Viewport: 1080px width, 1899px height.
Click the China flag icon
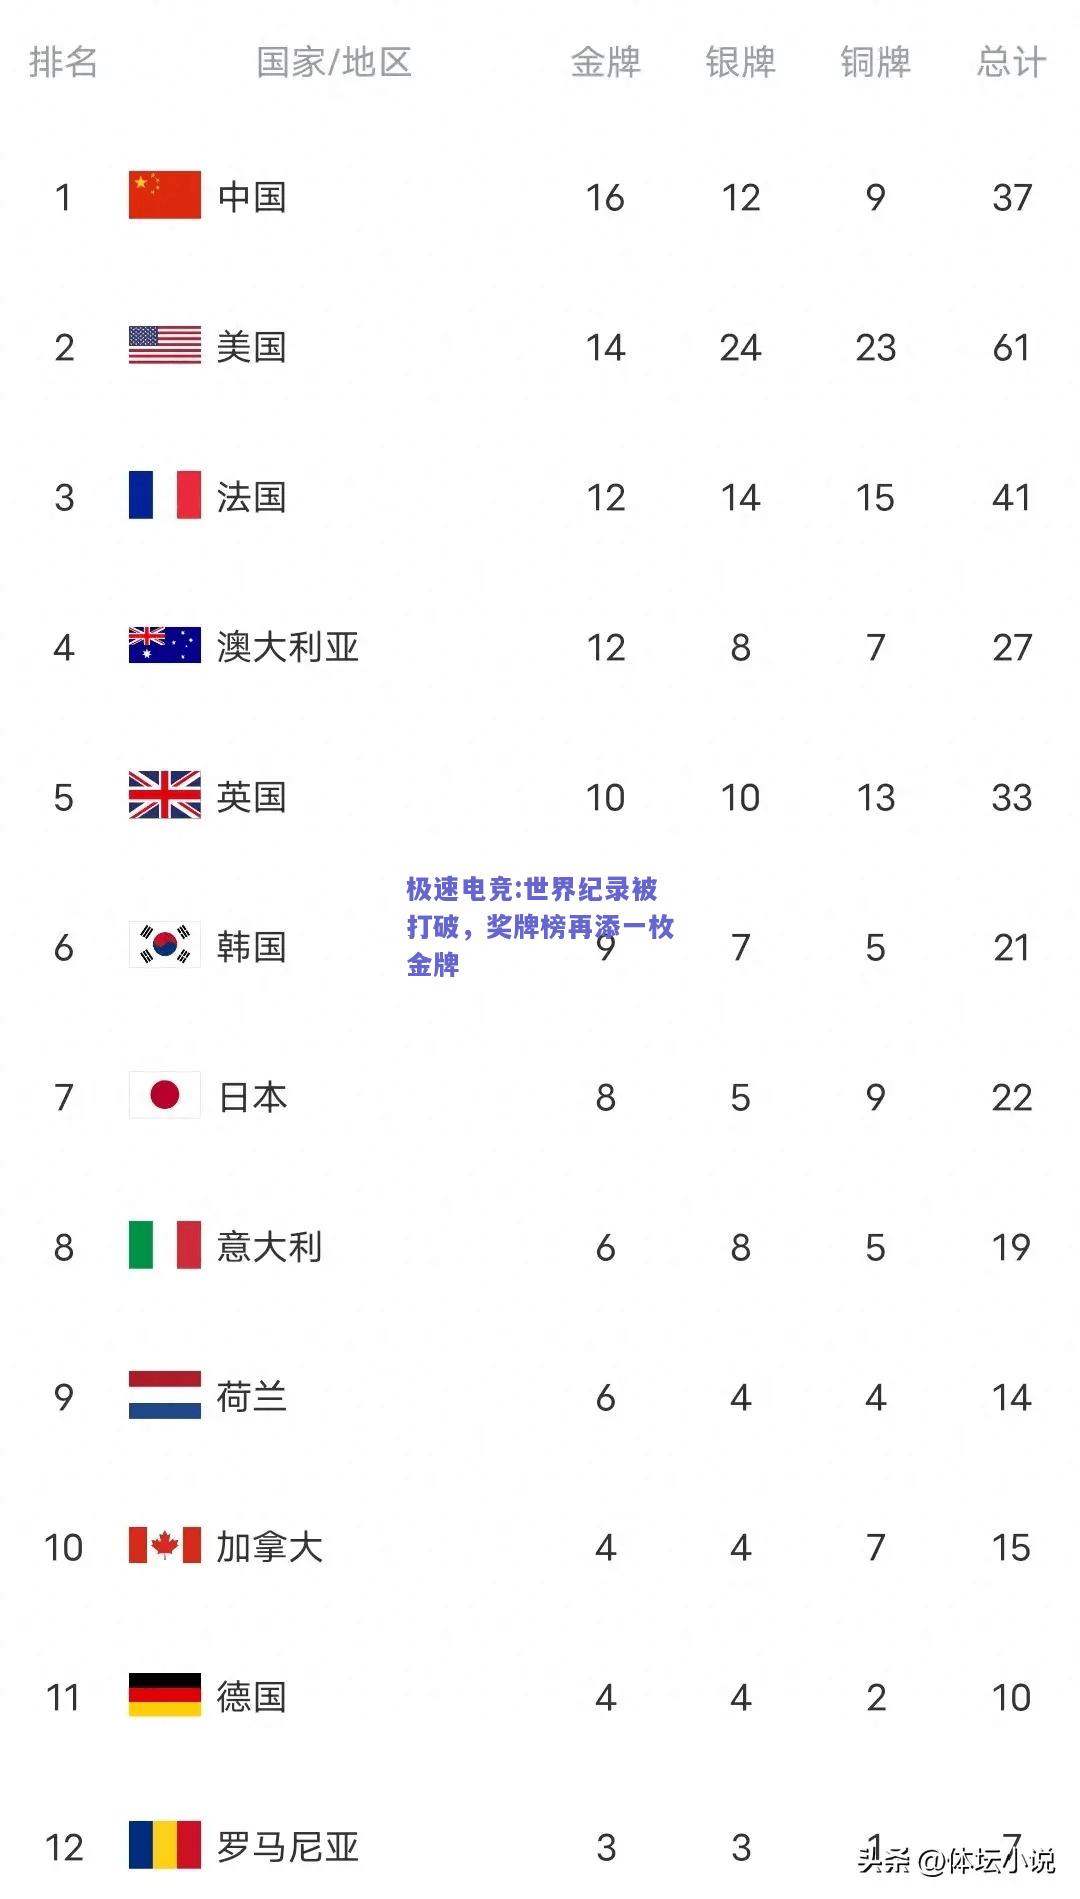pos(165,195)
